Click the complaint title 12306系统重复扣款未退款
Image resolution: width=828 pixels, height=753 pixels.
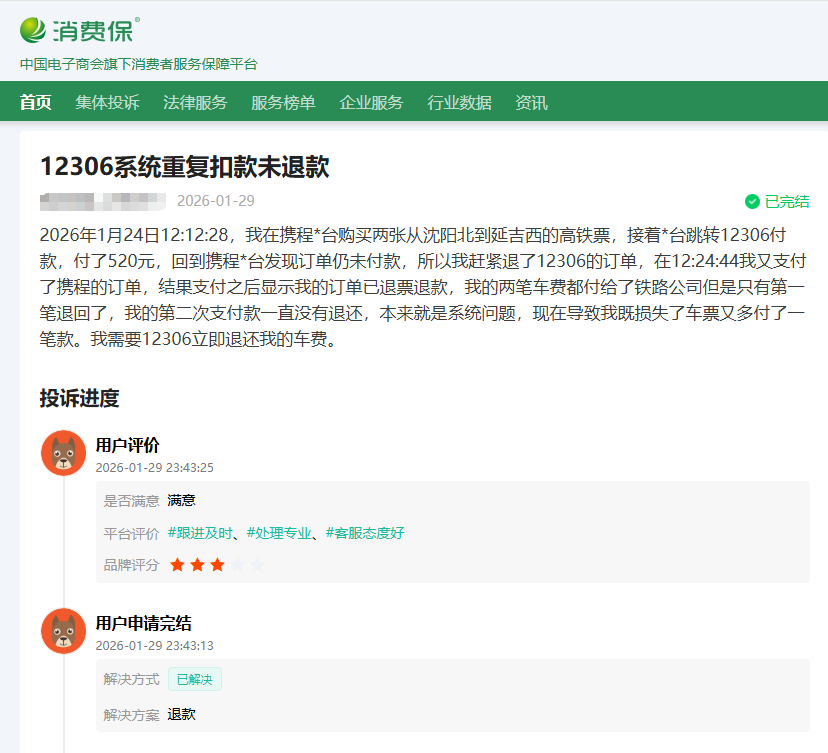coord(184,166)
